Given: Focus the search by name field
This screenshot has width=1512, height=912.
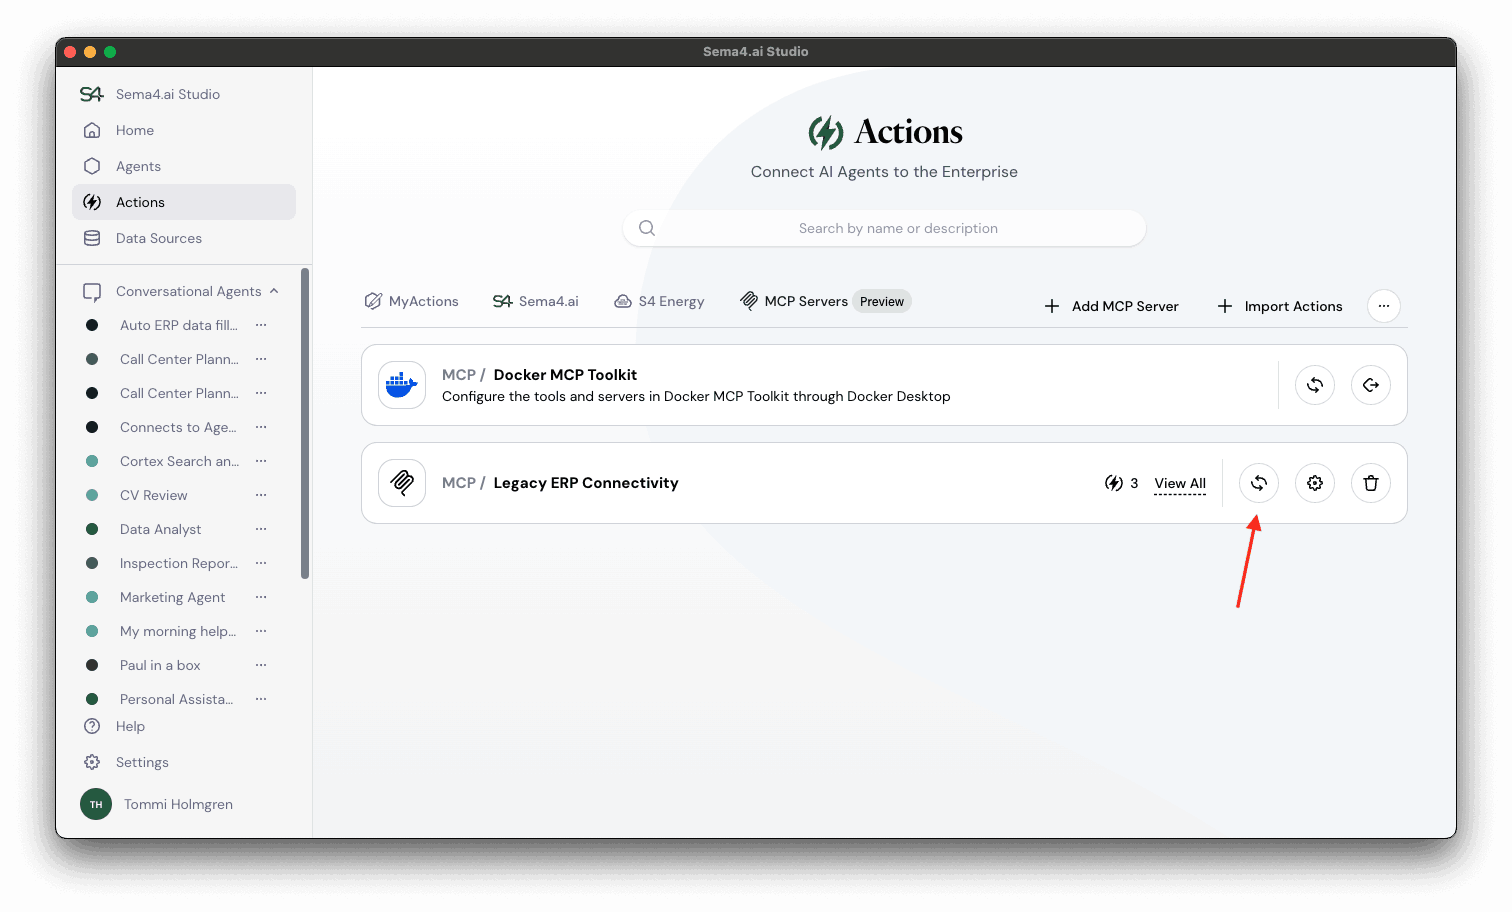Looking at the screenshot, I should pyautogui.click(x=897, y=228).
